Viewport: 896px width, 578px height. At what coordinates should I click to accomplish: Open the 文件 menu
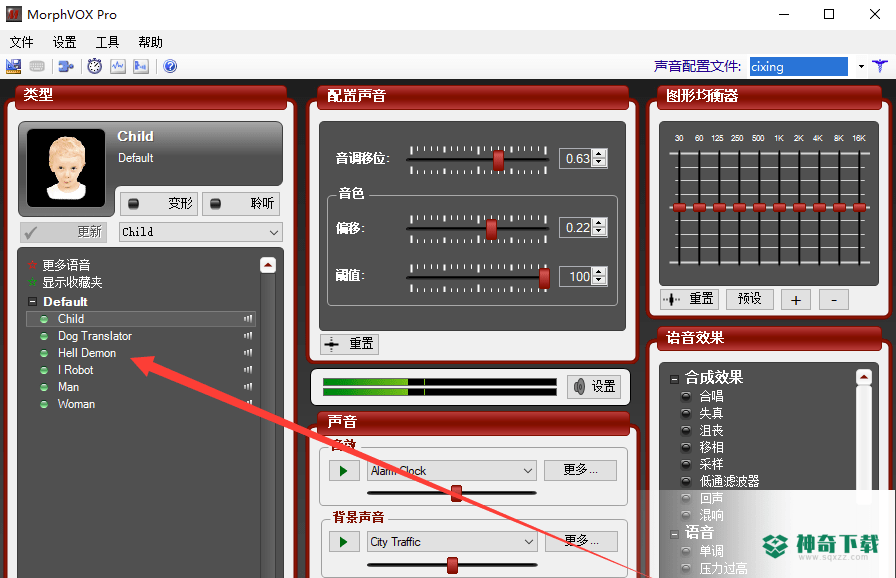(x=22, y=42)
